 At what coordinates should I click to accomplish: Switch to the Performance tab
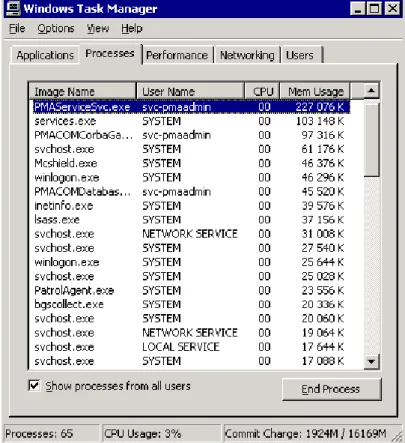click(177, 55)
